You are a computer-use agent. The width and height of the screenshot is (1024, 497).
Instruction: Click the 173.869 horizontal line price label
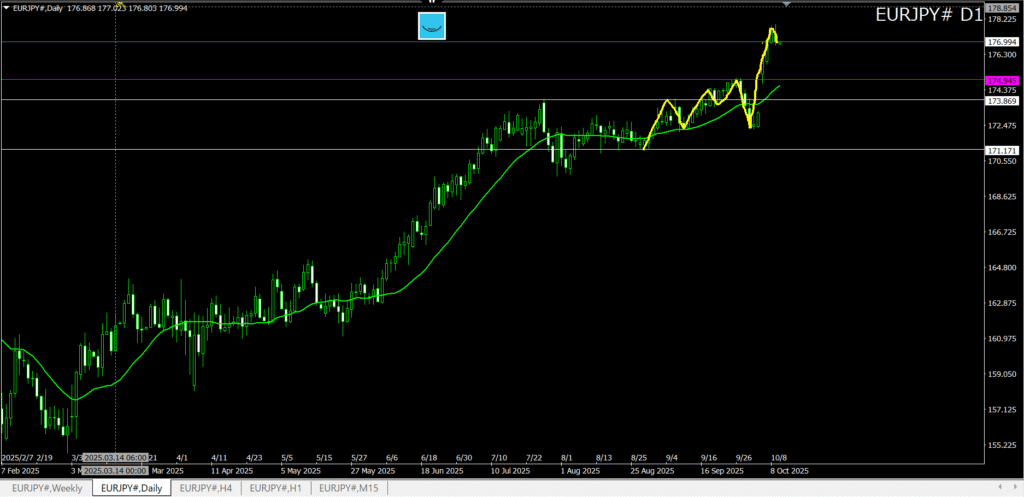[1001, 101]
